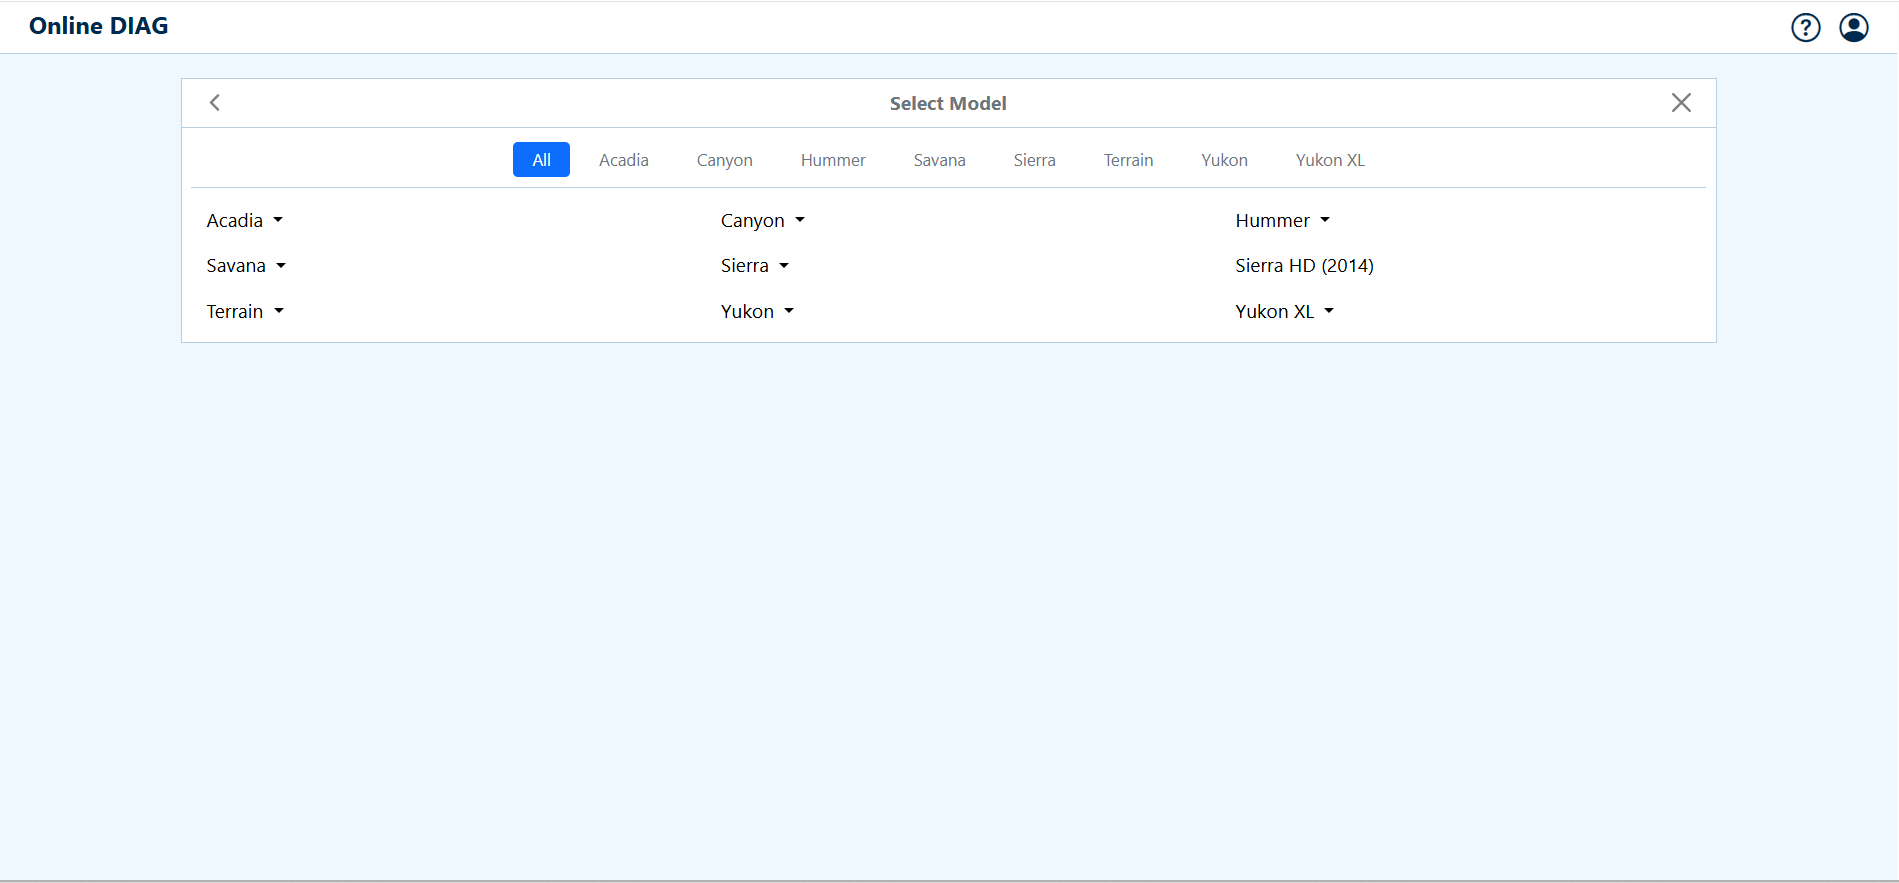This screenshot has height=883, width=1899.
Task: Open the Sierra dropdown in the list
Action: (754, 266)
